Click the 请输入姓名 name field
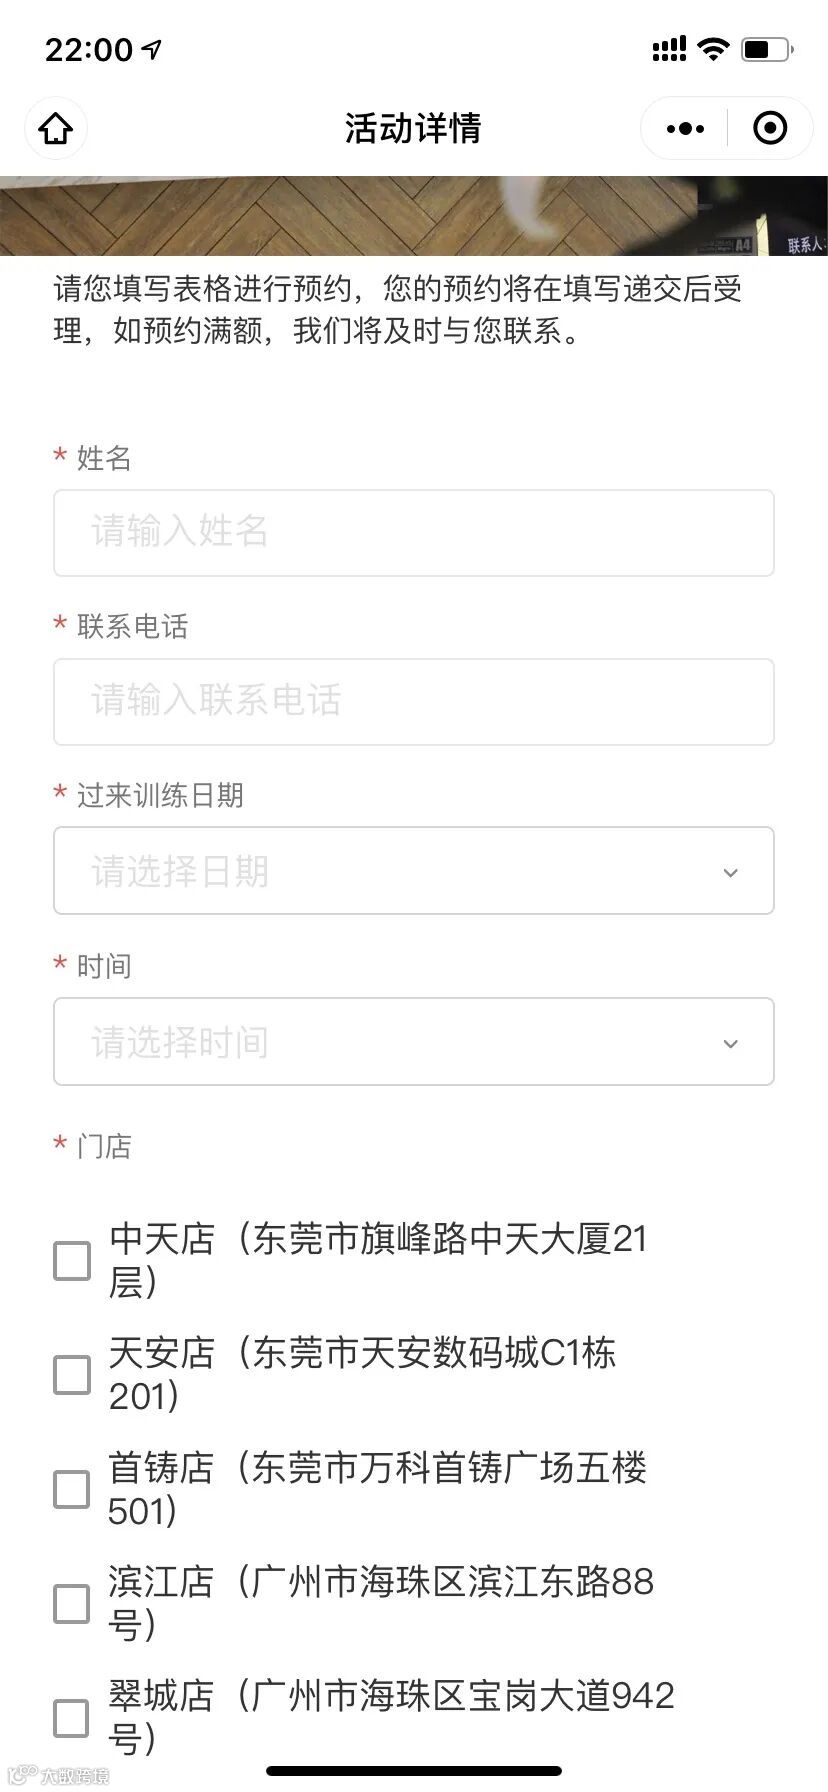828x1792 pixels. click(x=413, y=532)
